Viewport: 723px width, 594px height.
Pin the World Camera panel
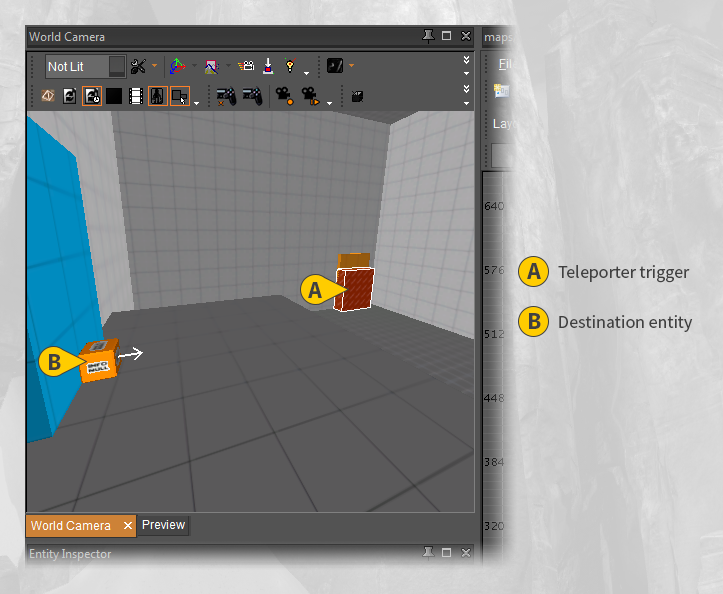coord(428,36)
